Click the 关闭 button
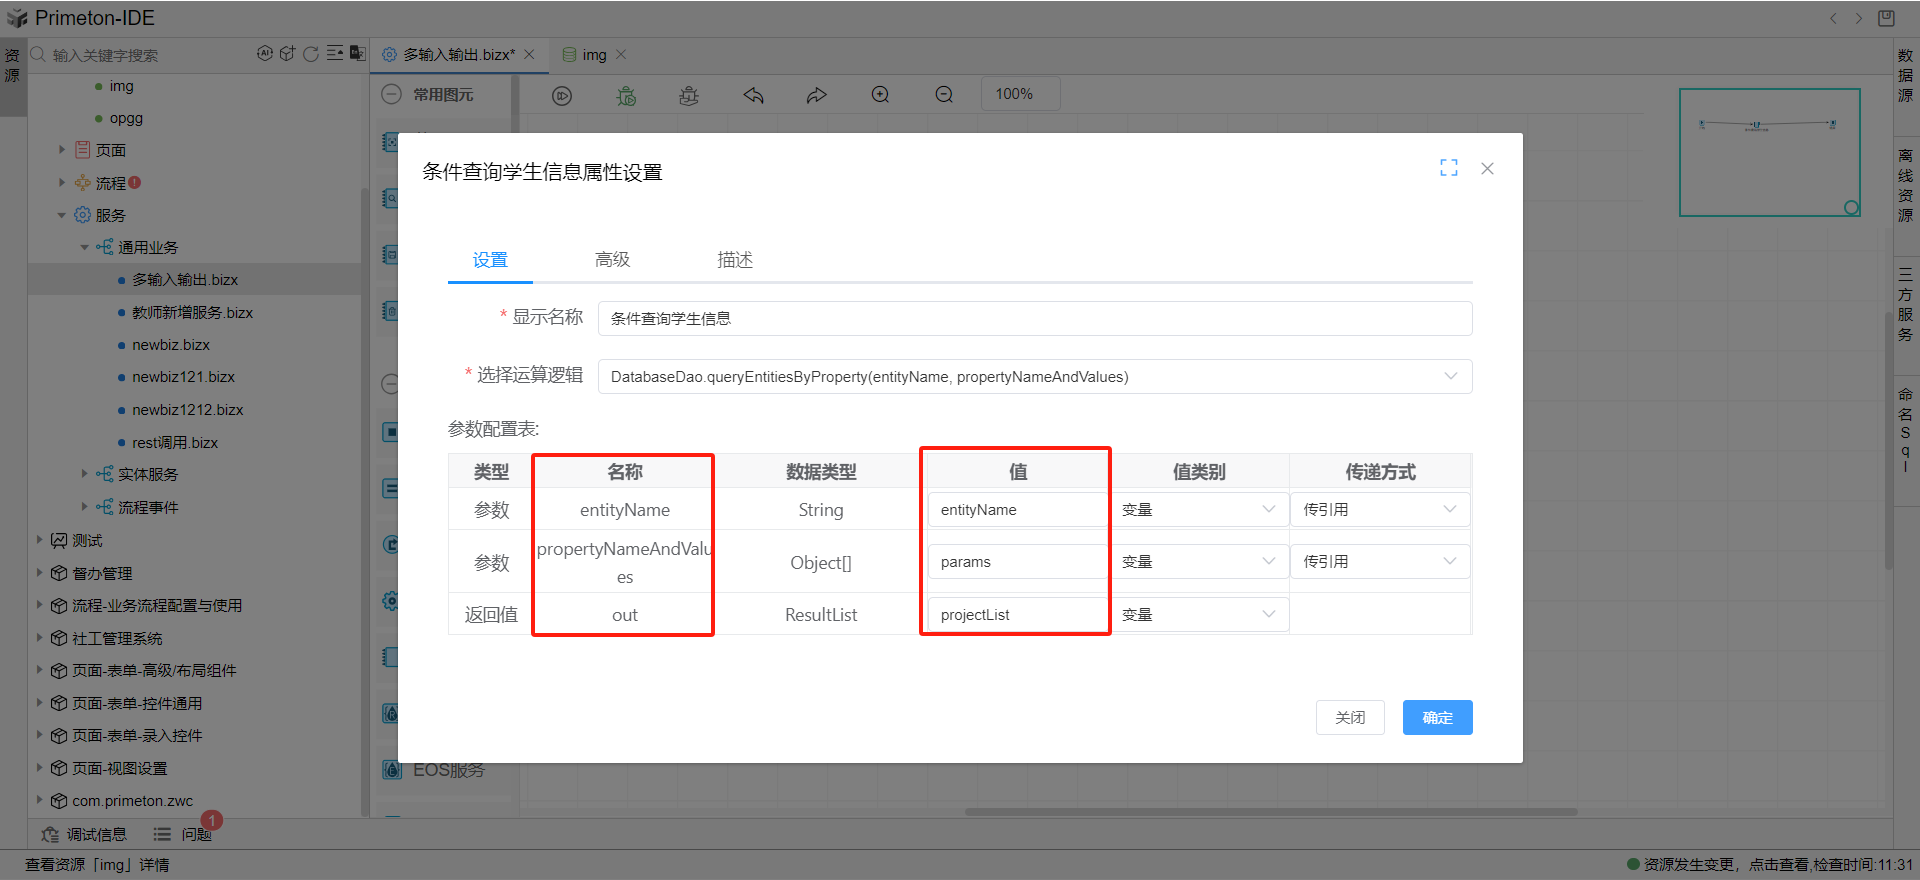 click(x=1349, y=718)
